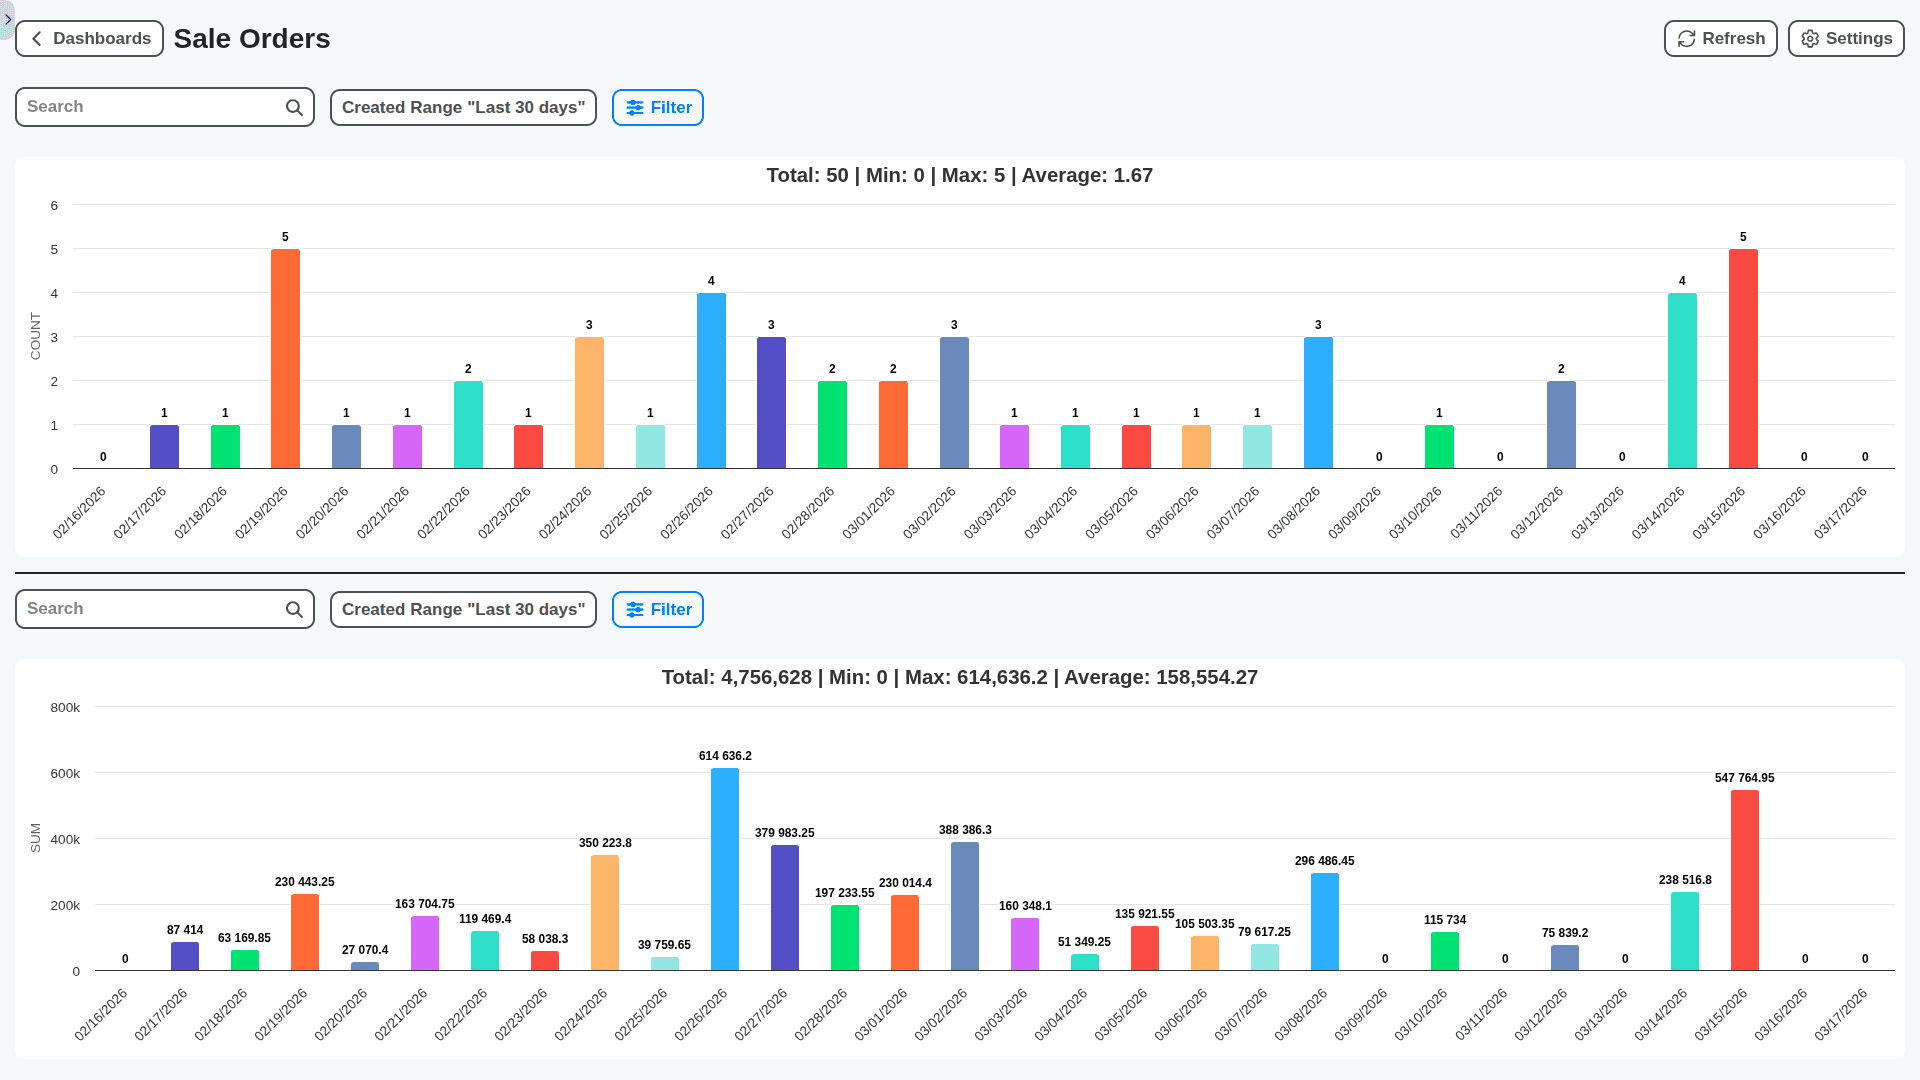Navigate back using the Dashboards button
The image size is (1920, 1080).
click(89, 38)
